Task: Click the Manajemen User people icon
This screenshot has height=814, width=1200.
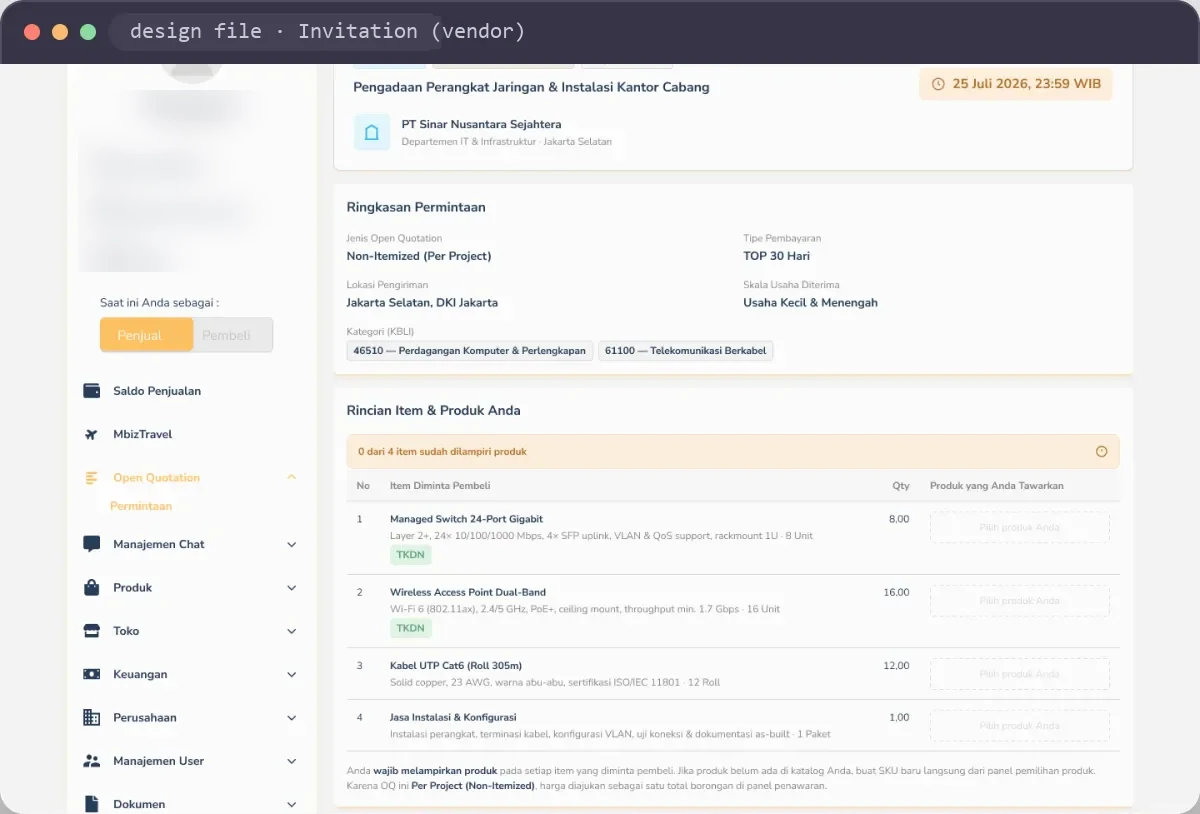Action: point(92,761)
